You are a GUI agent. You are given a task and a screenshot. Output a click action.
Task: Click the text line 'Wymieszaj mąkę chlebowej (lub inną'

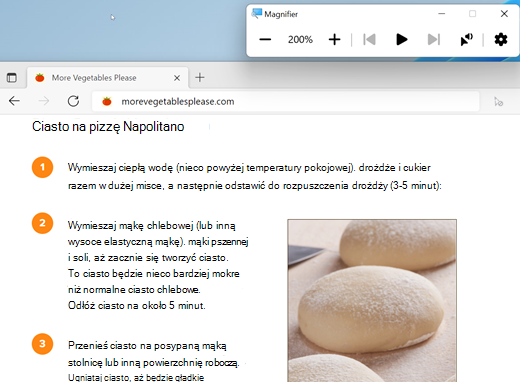coord(152,226)
